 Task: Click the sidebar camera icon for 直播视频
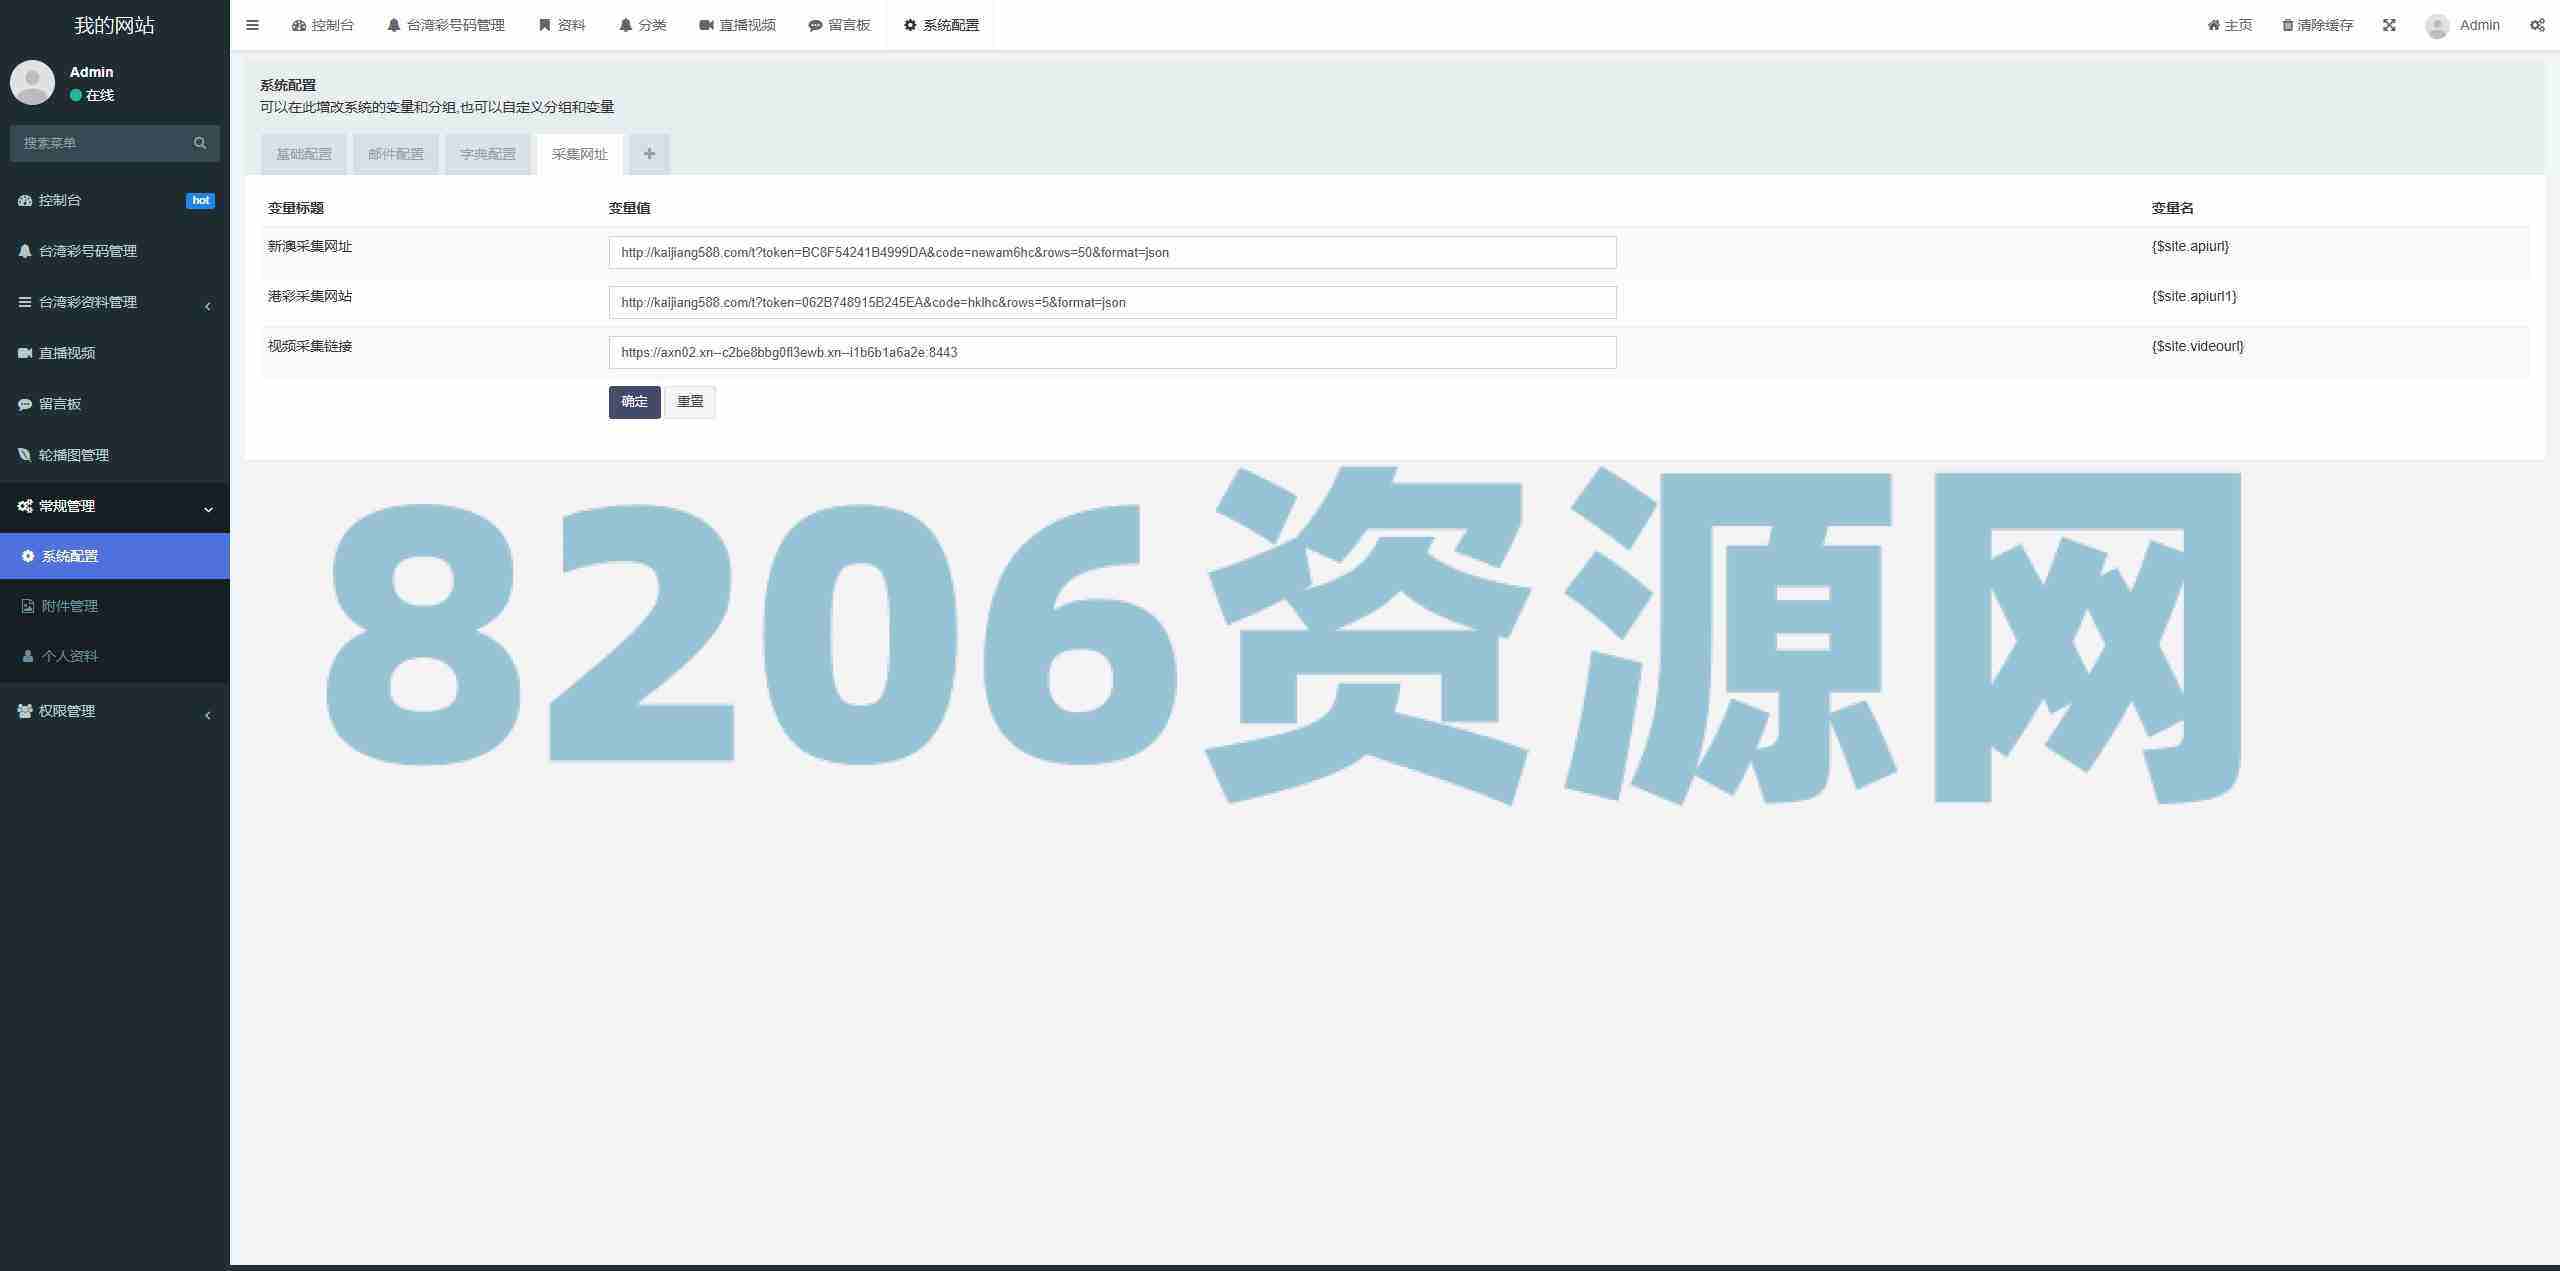click(25, 353)
